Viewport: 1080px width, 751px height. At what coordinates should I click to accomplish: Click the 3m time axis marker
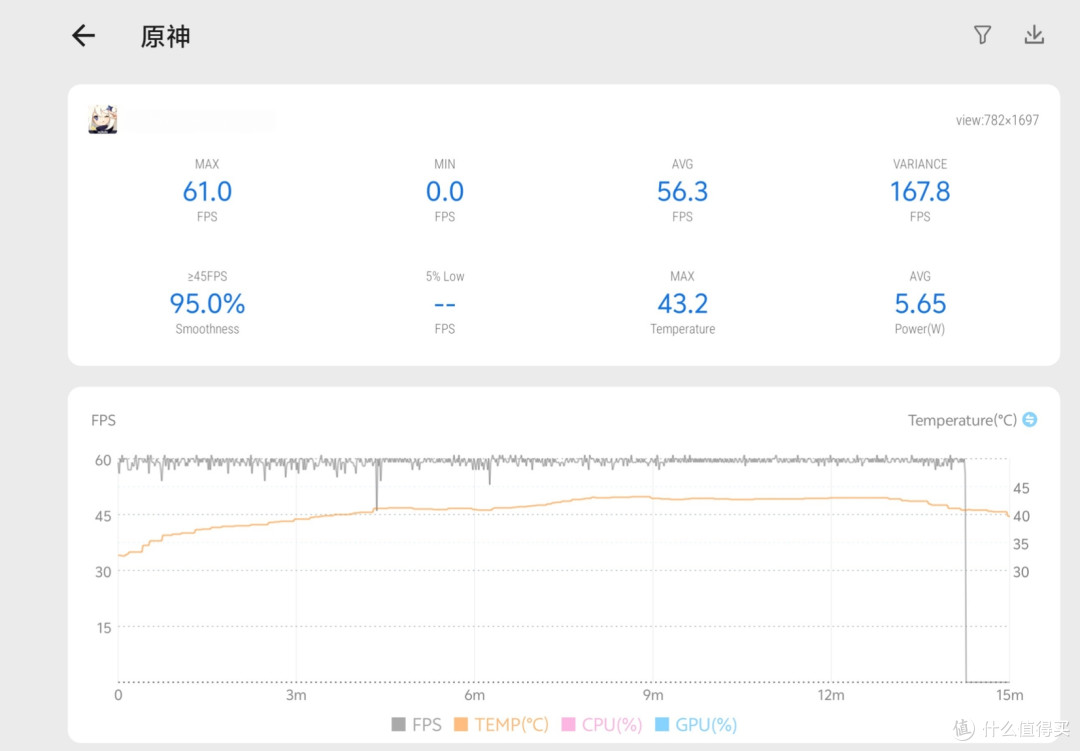pyautogui.click(x=296, y=695)
